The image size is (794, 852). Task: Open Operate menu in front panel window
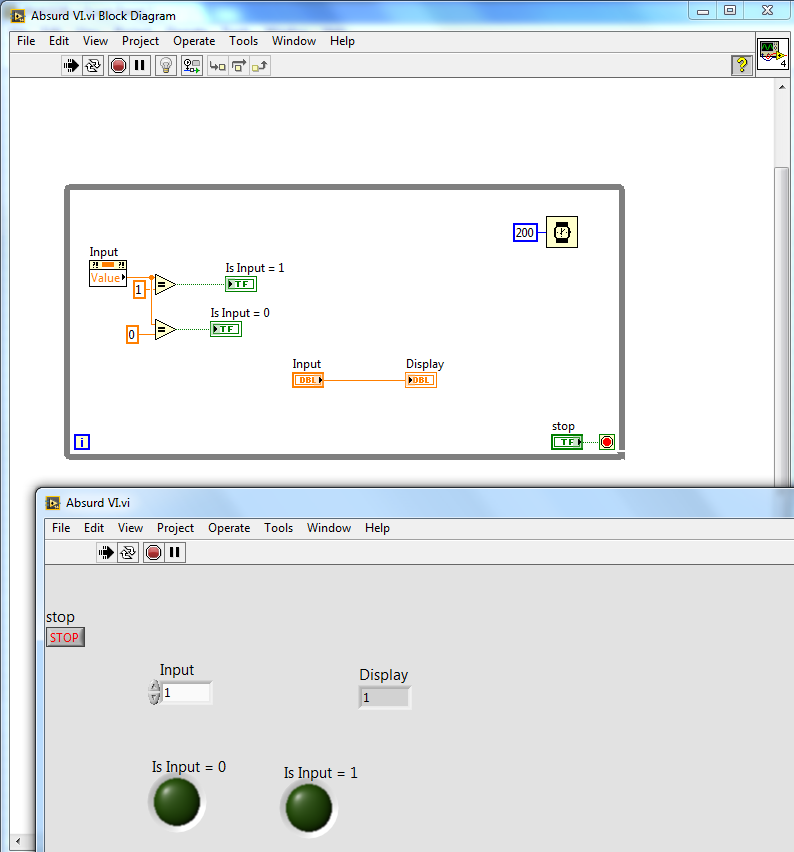[x=229, y=528]
